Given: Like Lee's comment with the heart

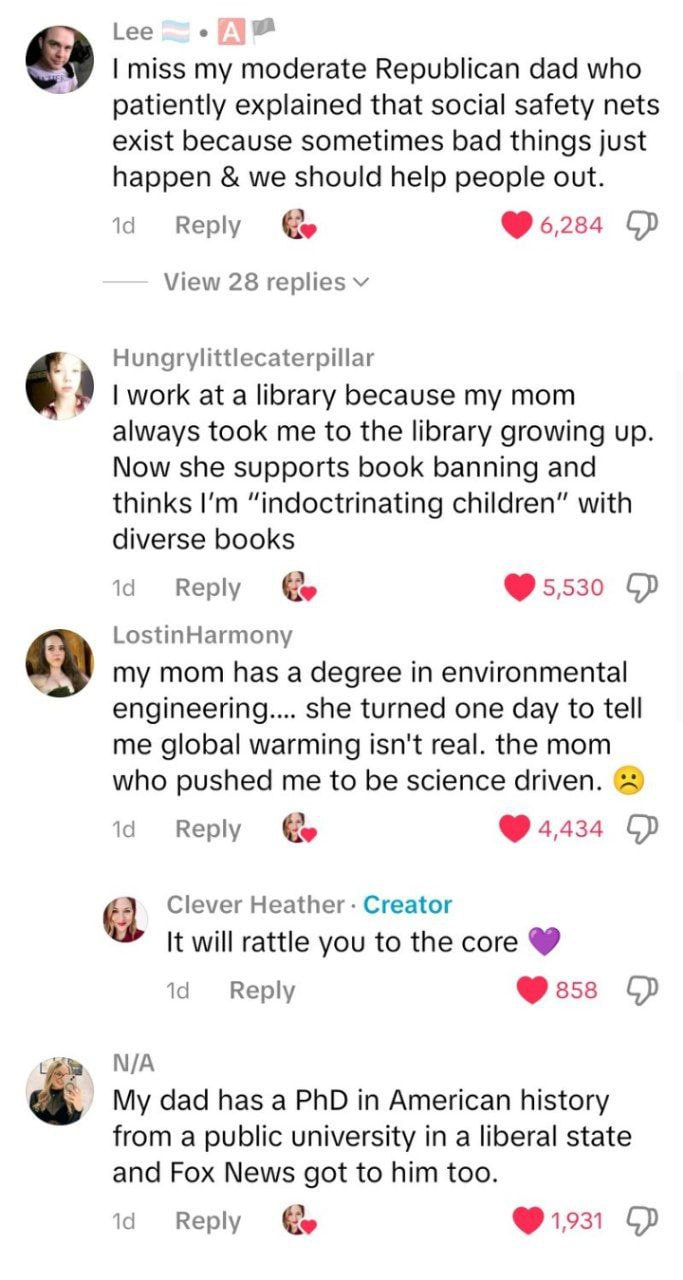Looking at the screenshot, I should [x=516, y=226].
